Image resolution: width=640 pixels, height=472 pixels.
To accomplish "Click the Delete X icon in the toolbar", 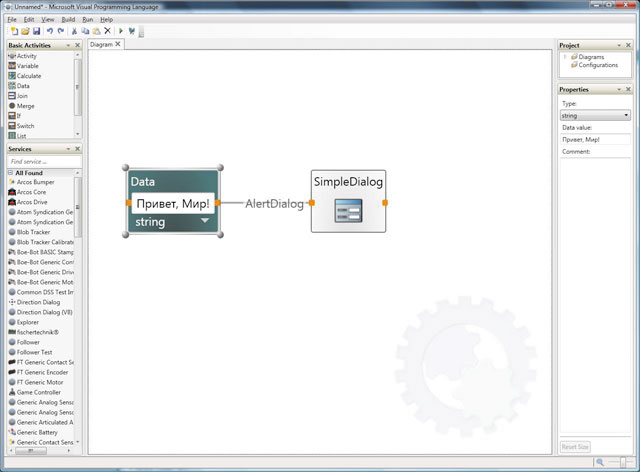I will [107, 32].
